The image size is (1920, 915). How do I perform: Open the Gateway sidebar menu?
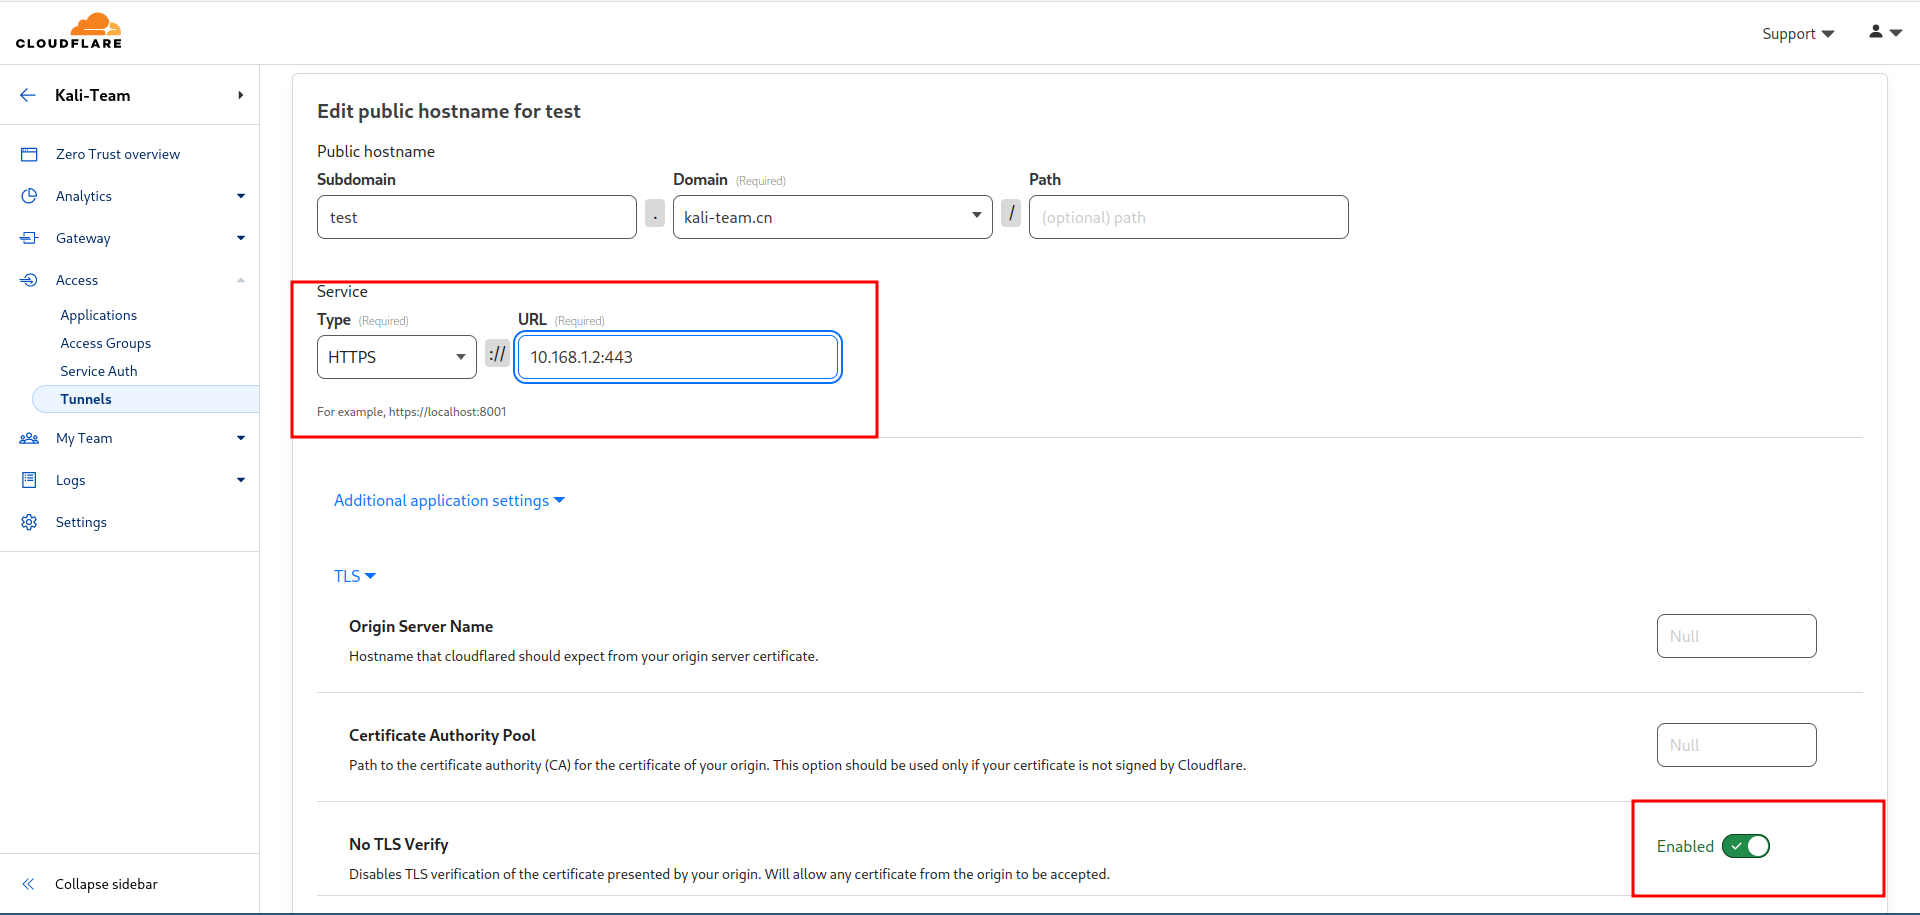83,238
